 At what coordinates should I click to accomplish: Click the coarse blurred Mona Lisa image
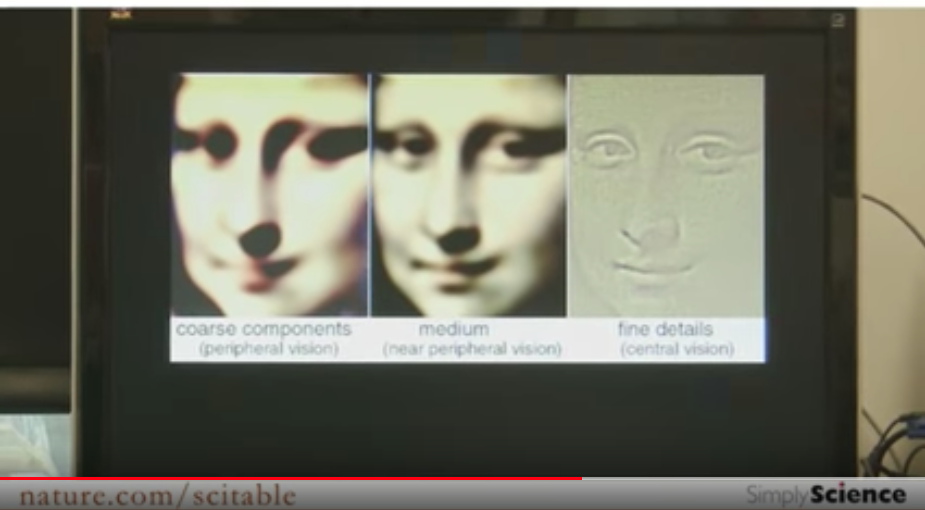pyautogui.click(x=270, y=195)
